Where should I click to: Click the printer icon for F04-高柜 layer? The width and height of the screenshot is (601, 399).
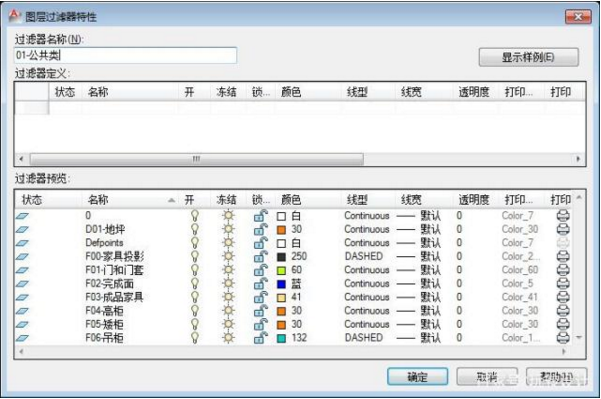click(x=563, y=311)
